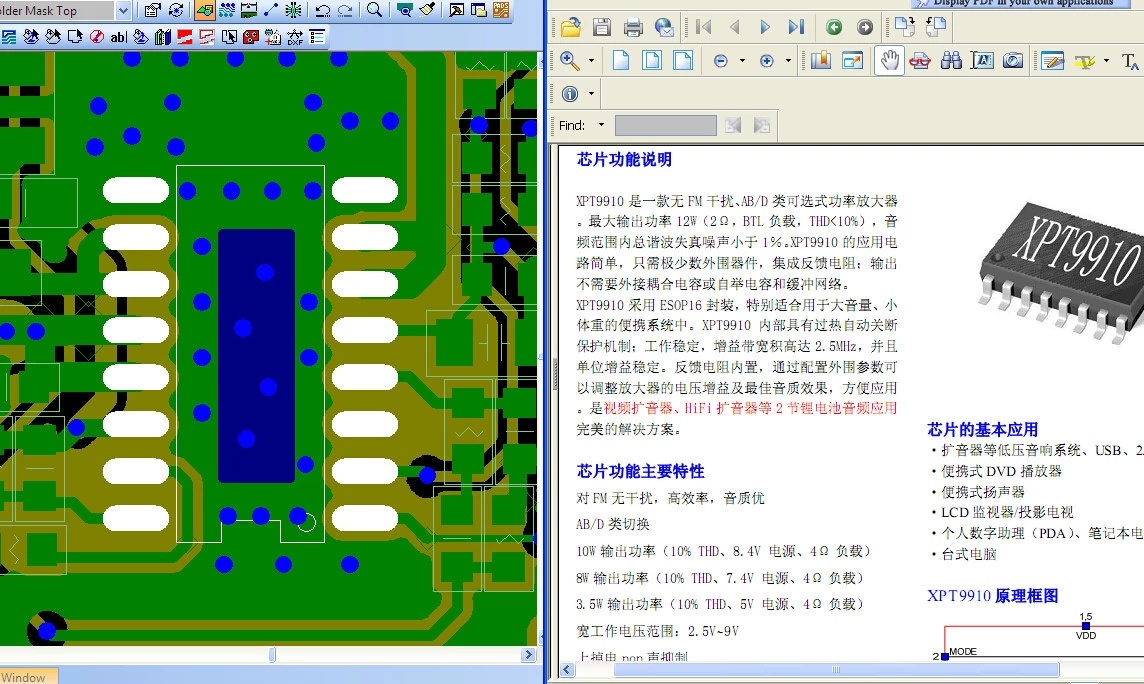Click the Board view icon
The height and width of the screenshot is (684, 1144).
404,10
